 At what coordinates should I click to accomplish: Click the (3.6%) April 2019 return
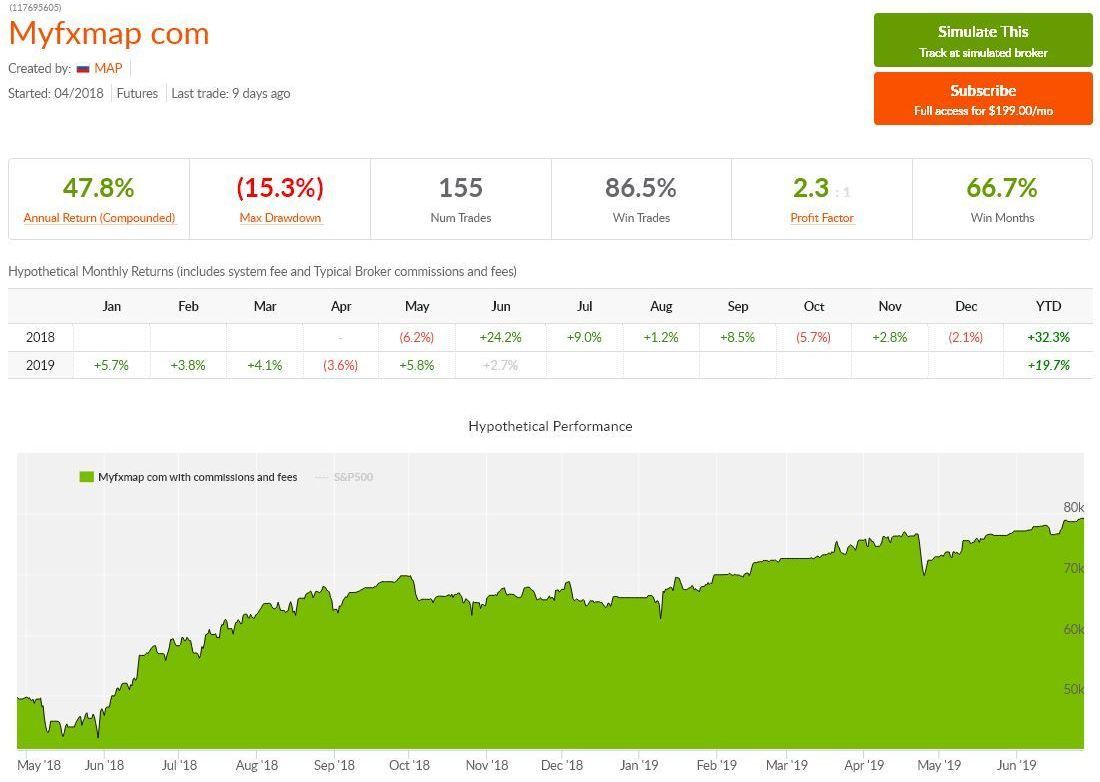point(340,365)
